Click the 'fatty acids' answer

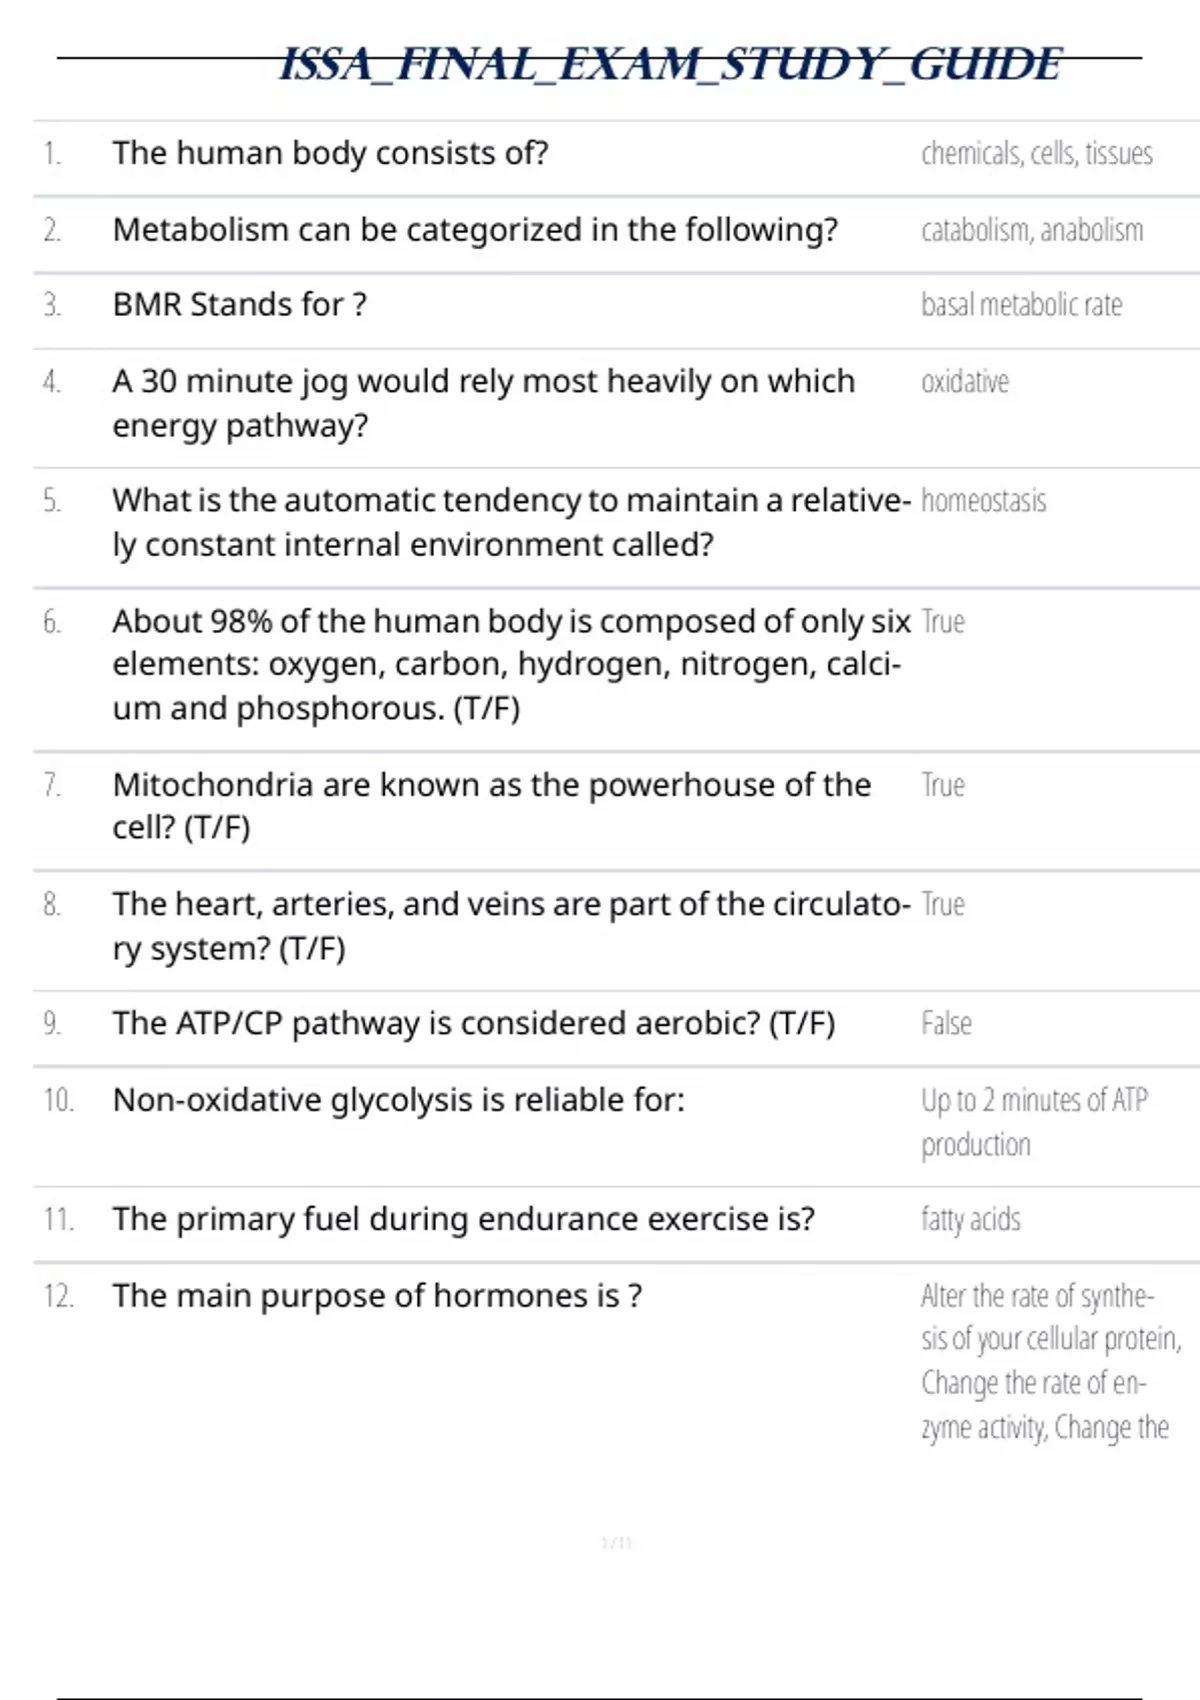(971, 1219)
